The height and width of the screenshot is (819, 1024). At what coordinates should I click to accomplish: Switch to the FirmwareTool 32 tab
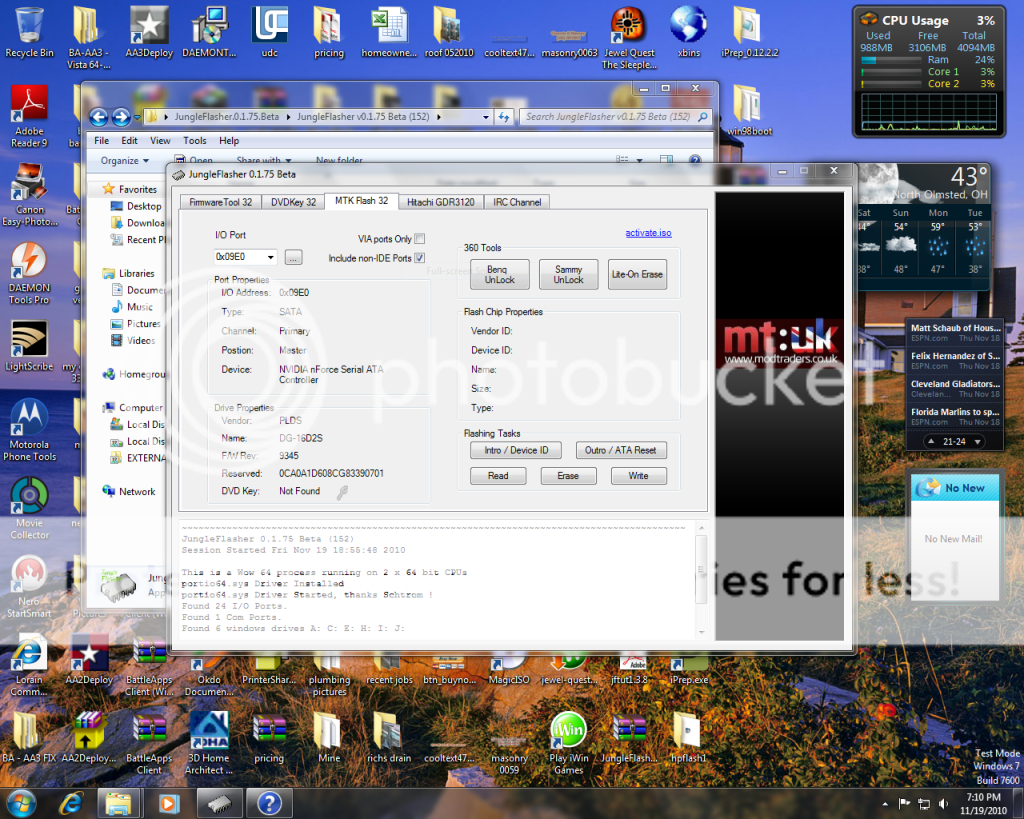tap(221, 202)
